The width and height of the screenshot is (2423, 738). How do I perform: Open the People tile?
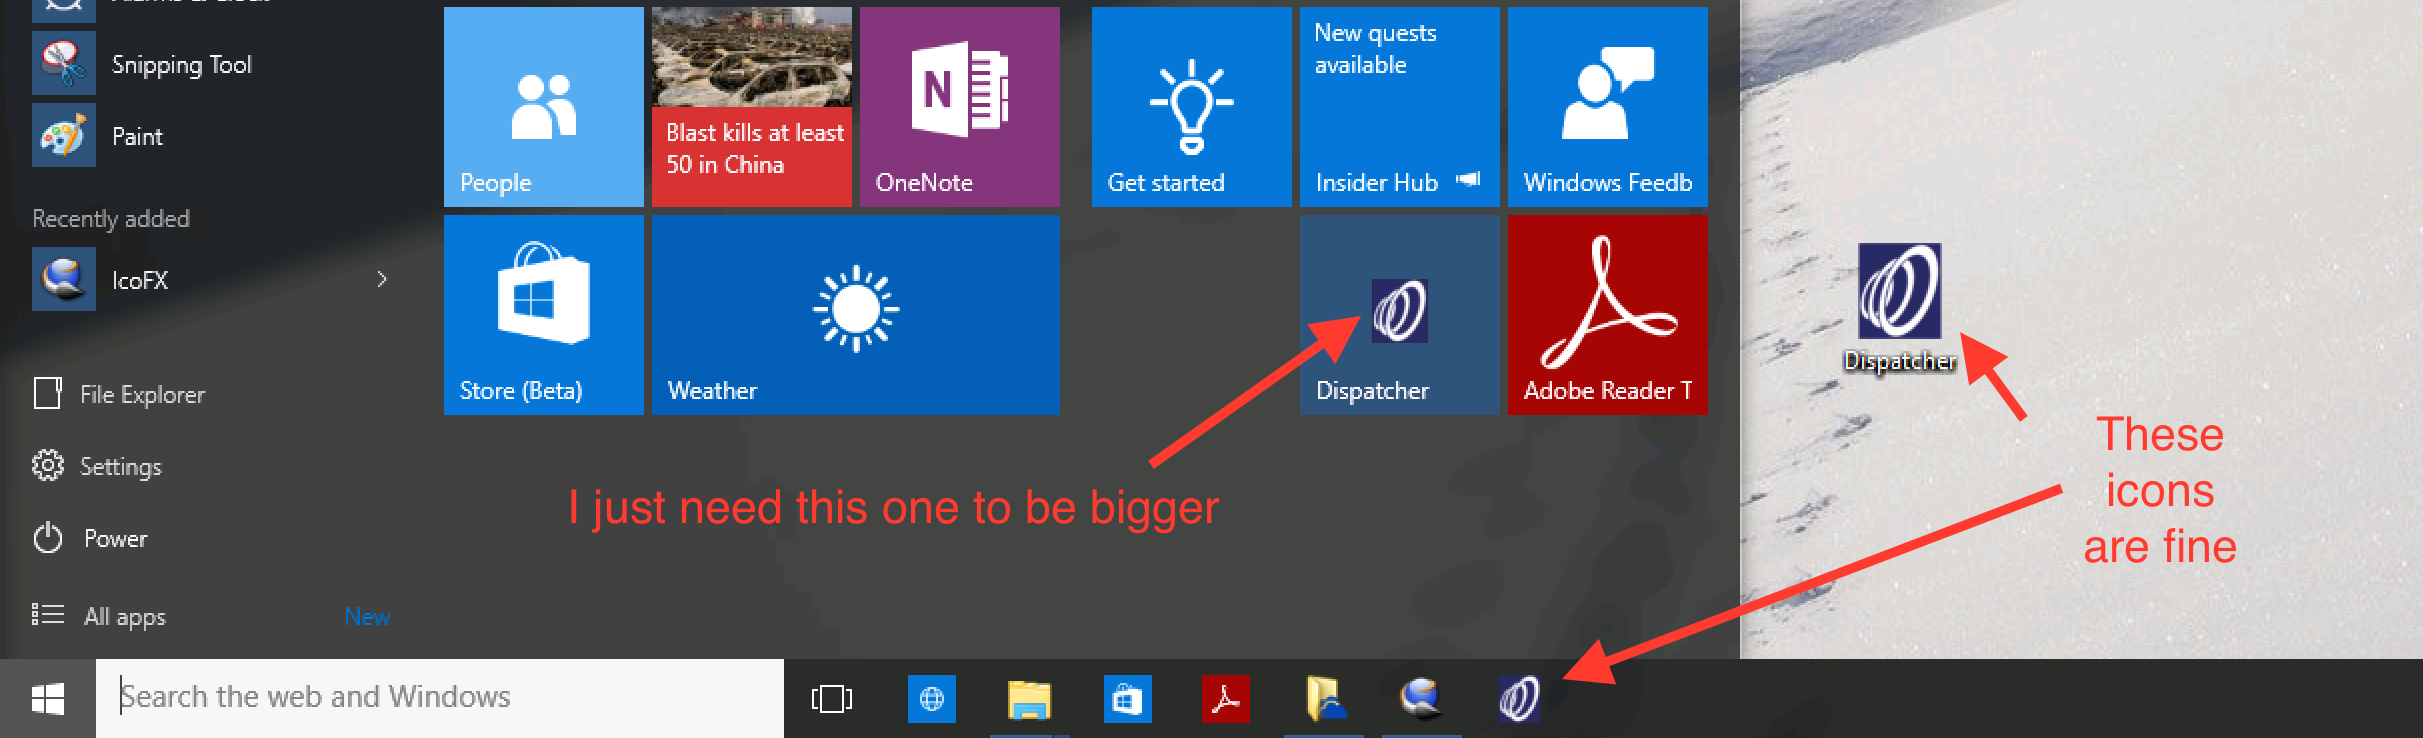point(544,107)
